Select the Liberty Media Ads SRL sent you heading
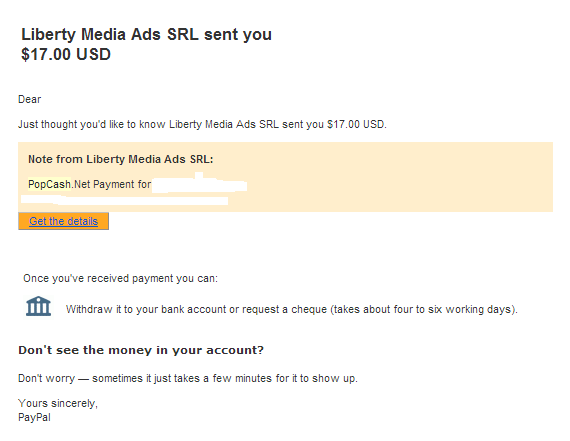This screenshot has width=570, height=441. [x=146, y=35]
